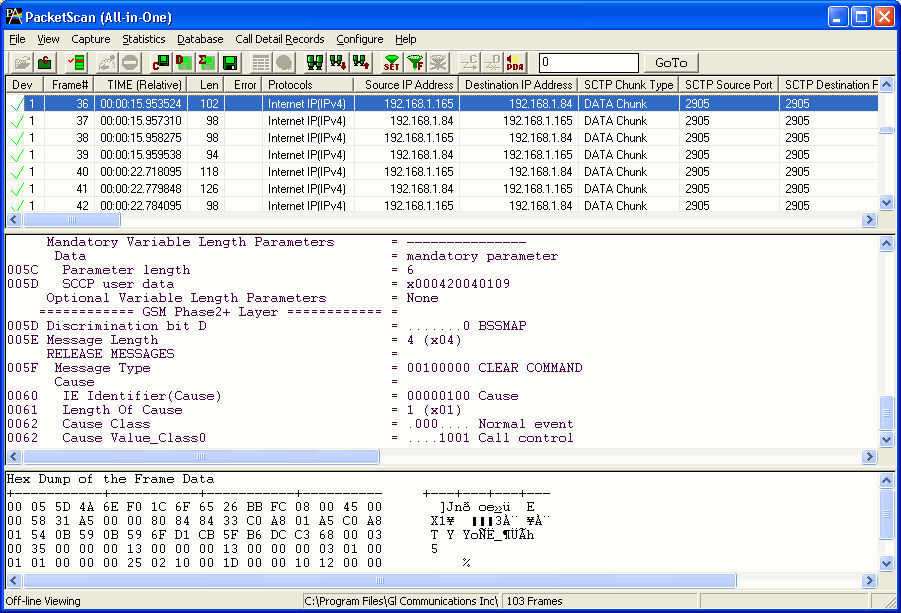Open the frame search binoculars tool
This screenshot has width=901, height=613.
(313, 62)
